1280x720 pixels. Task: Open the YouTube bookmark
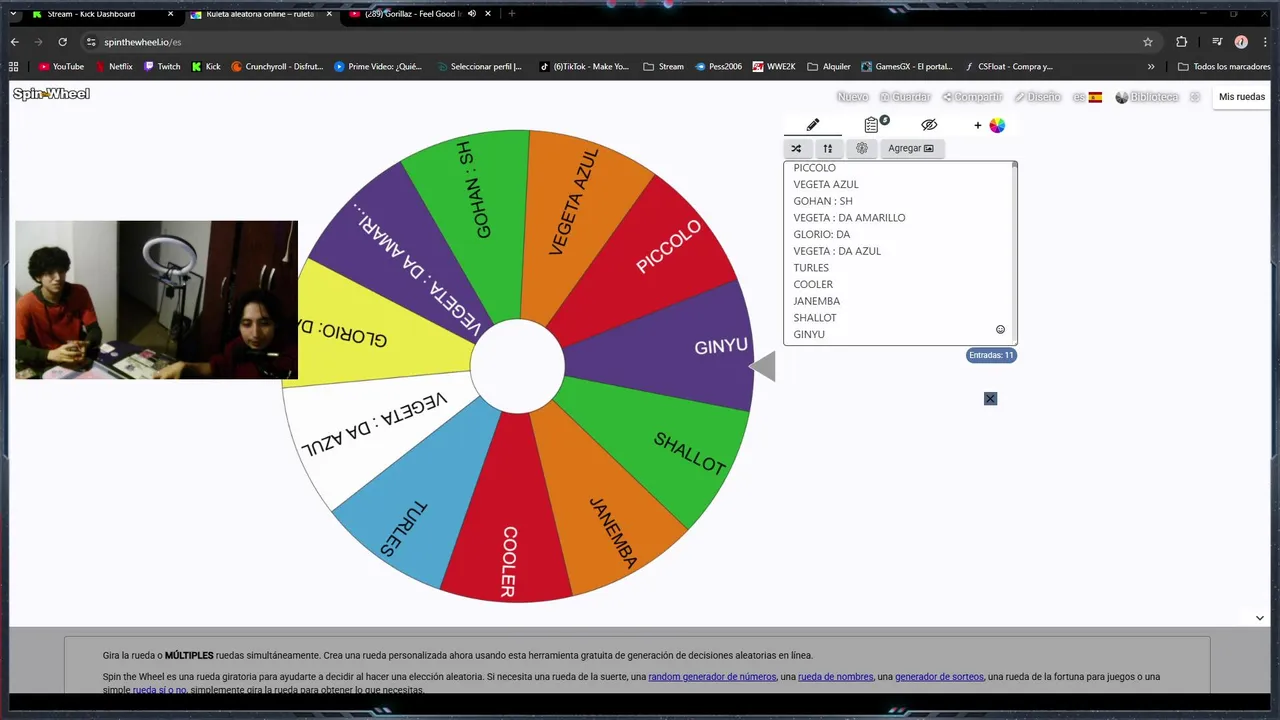coord(61,67)
